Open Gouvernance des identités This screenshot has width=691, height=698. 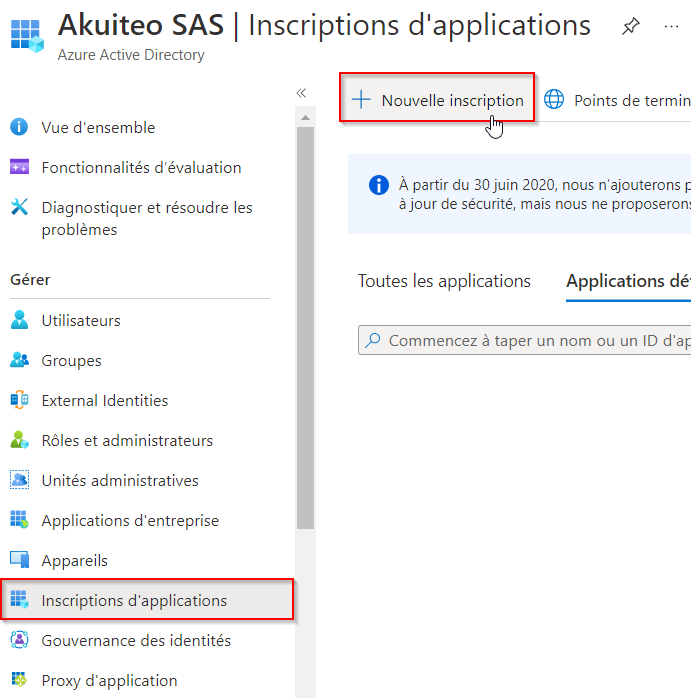(136, 641)
